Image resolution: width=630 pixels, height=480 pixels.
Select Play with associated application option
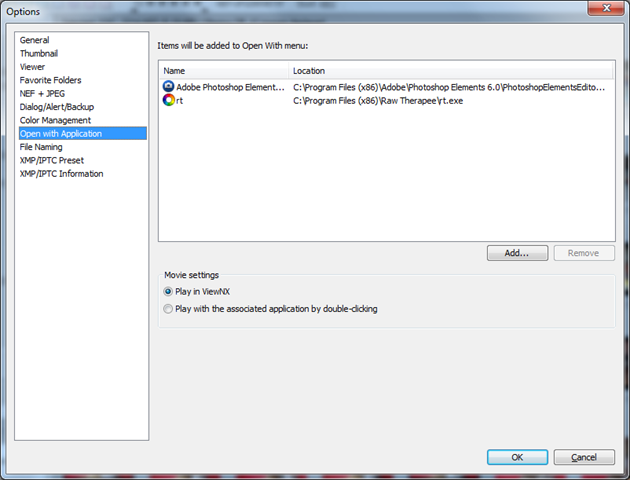[x=168, y=309]
